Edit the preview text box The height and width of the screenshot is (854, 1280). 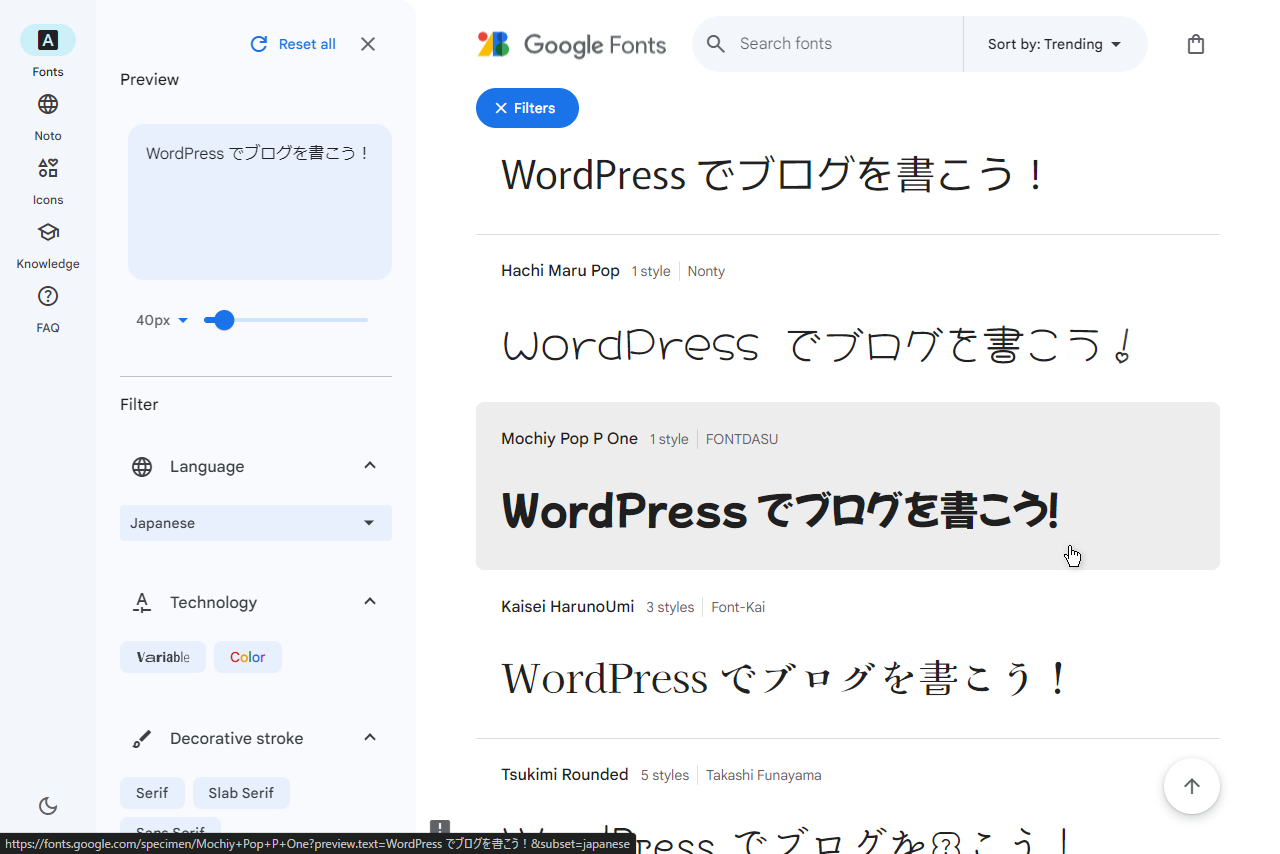(x=260, y=202)
